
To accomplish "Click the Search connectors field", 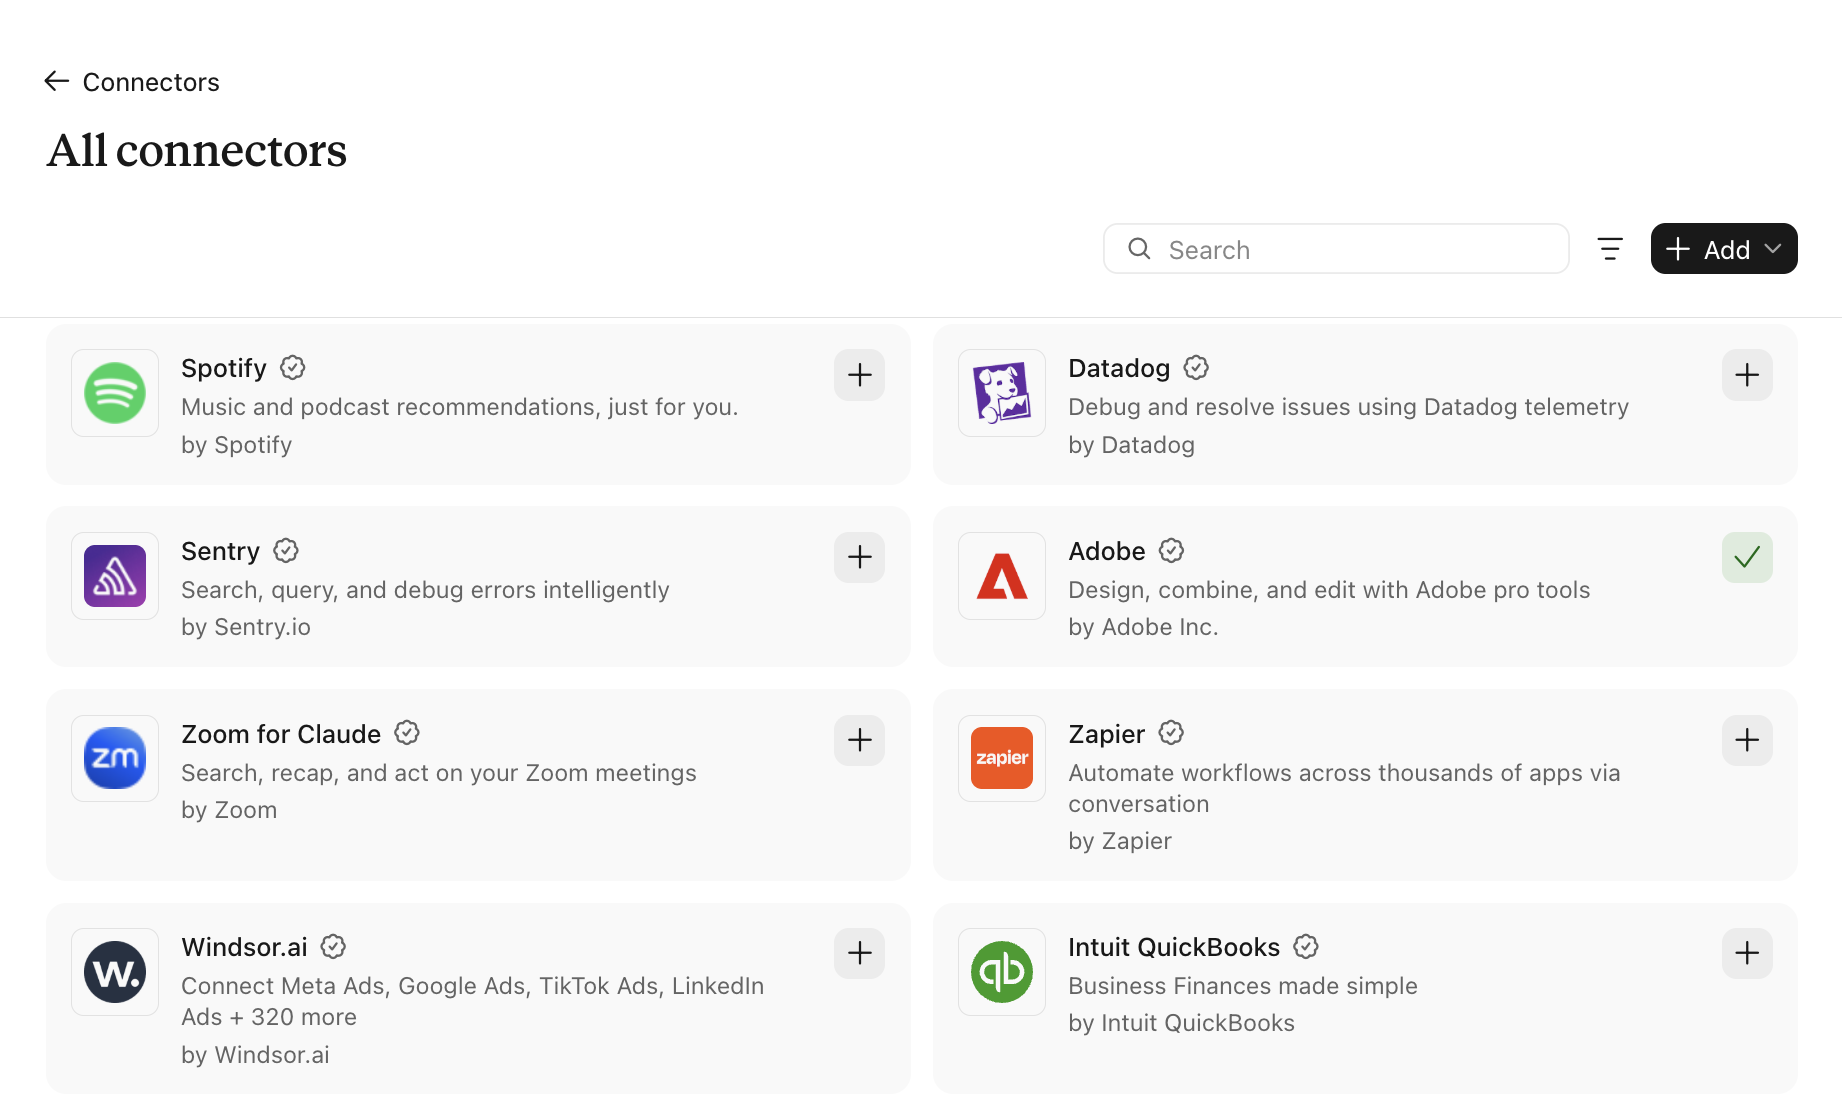I will tap(1336, 249).
